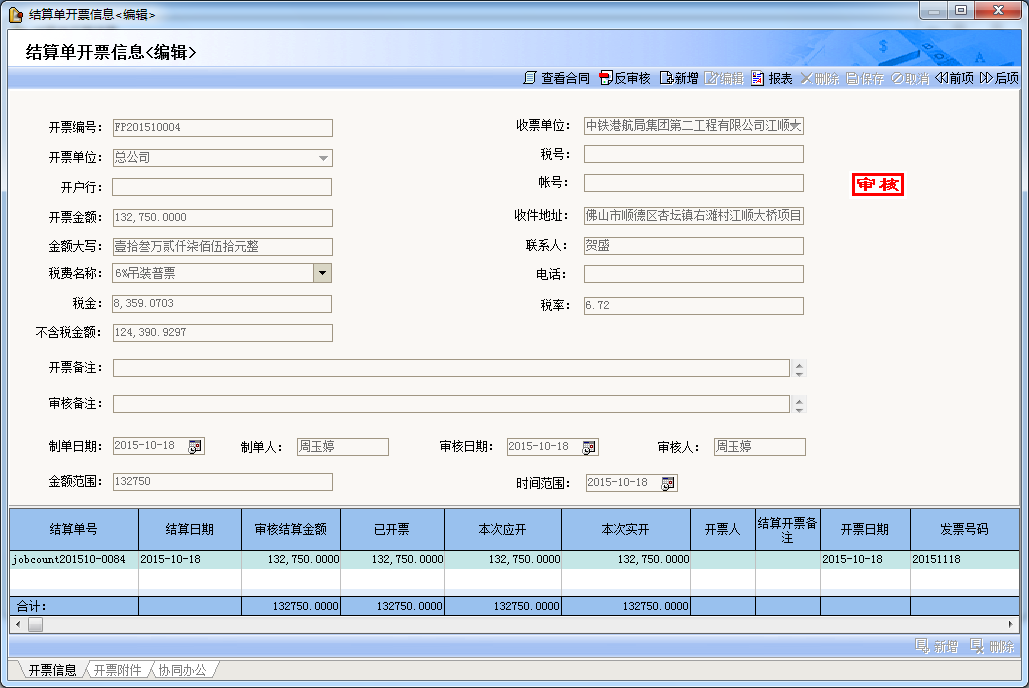Click 反审核 to un-approve the invoice
The image size is (1029, 688).
click(625, 78)
